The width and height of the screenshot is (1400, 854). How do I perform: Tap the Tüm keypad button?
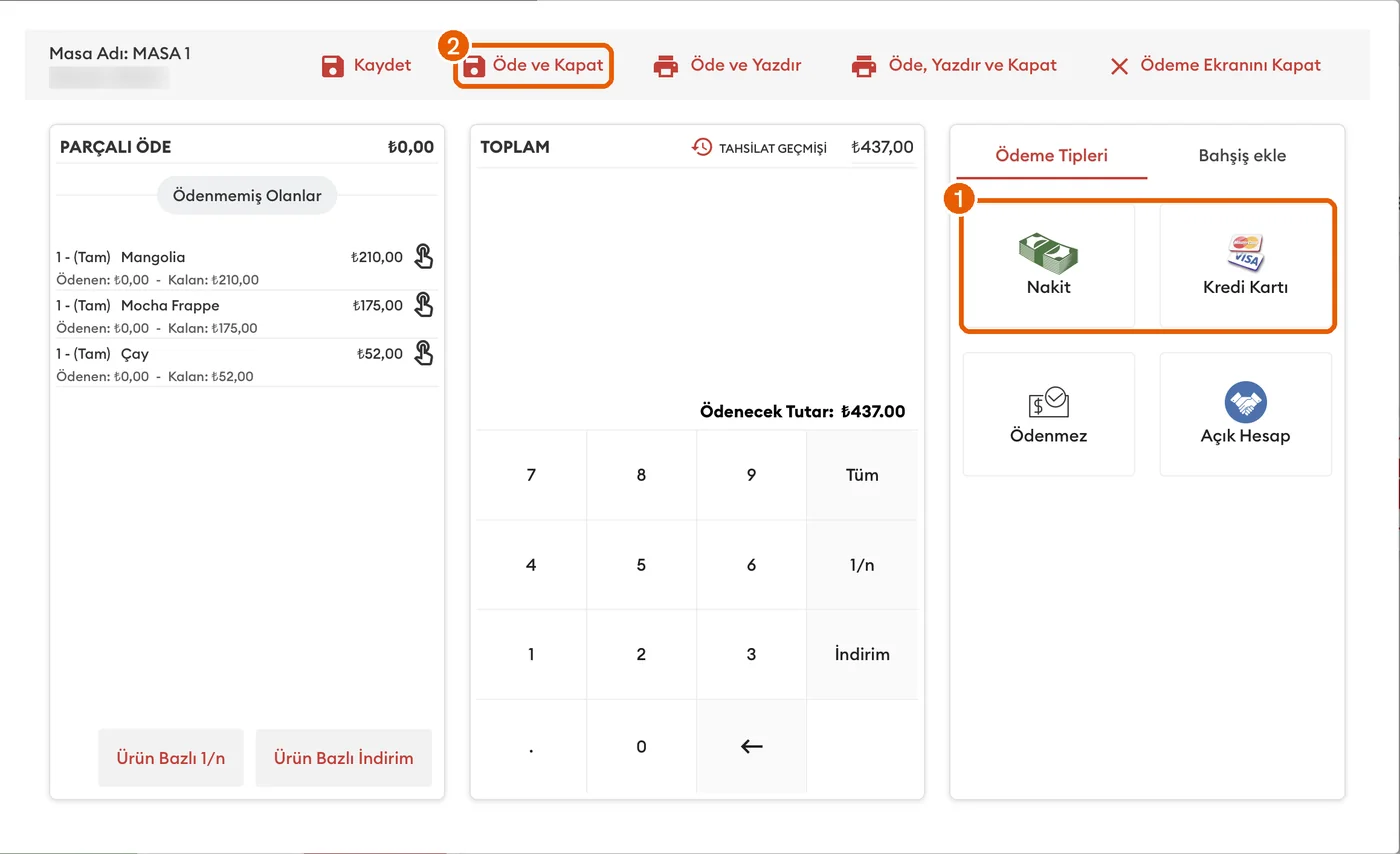pyautogui.click(x=862, y=475)
